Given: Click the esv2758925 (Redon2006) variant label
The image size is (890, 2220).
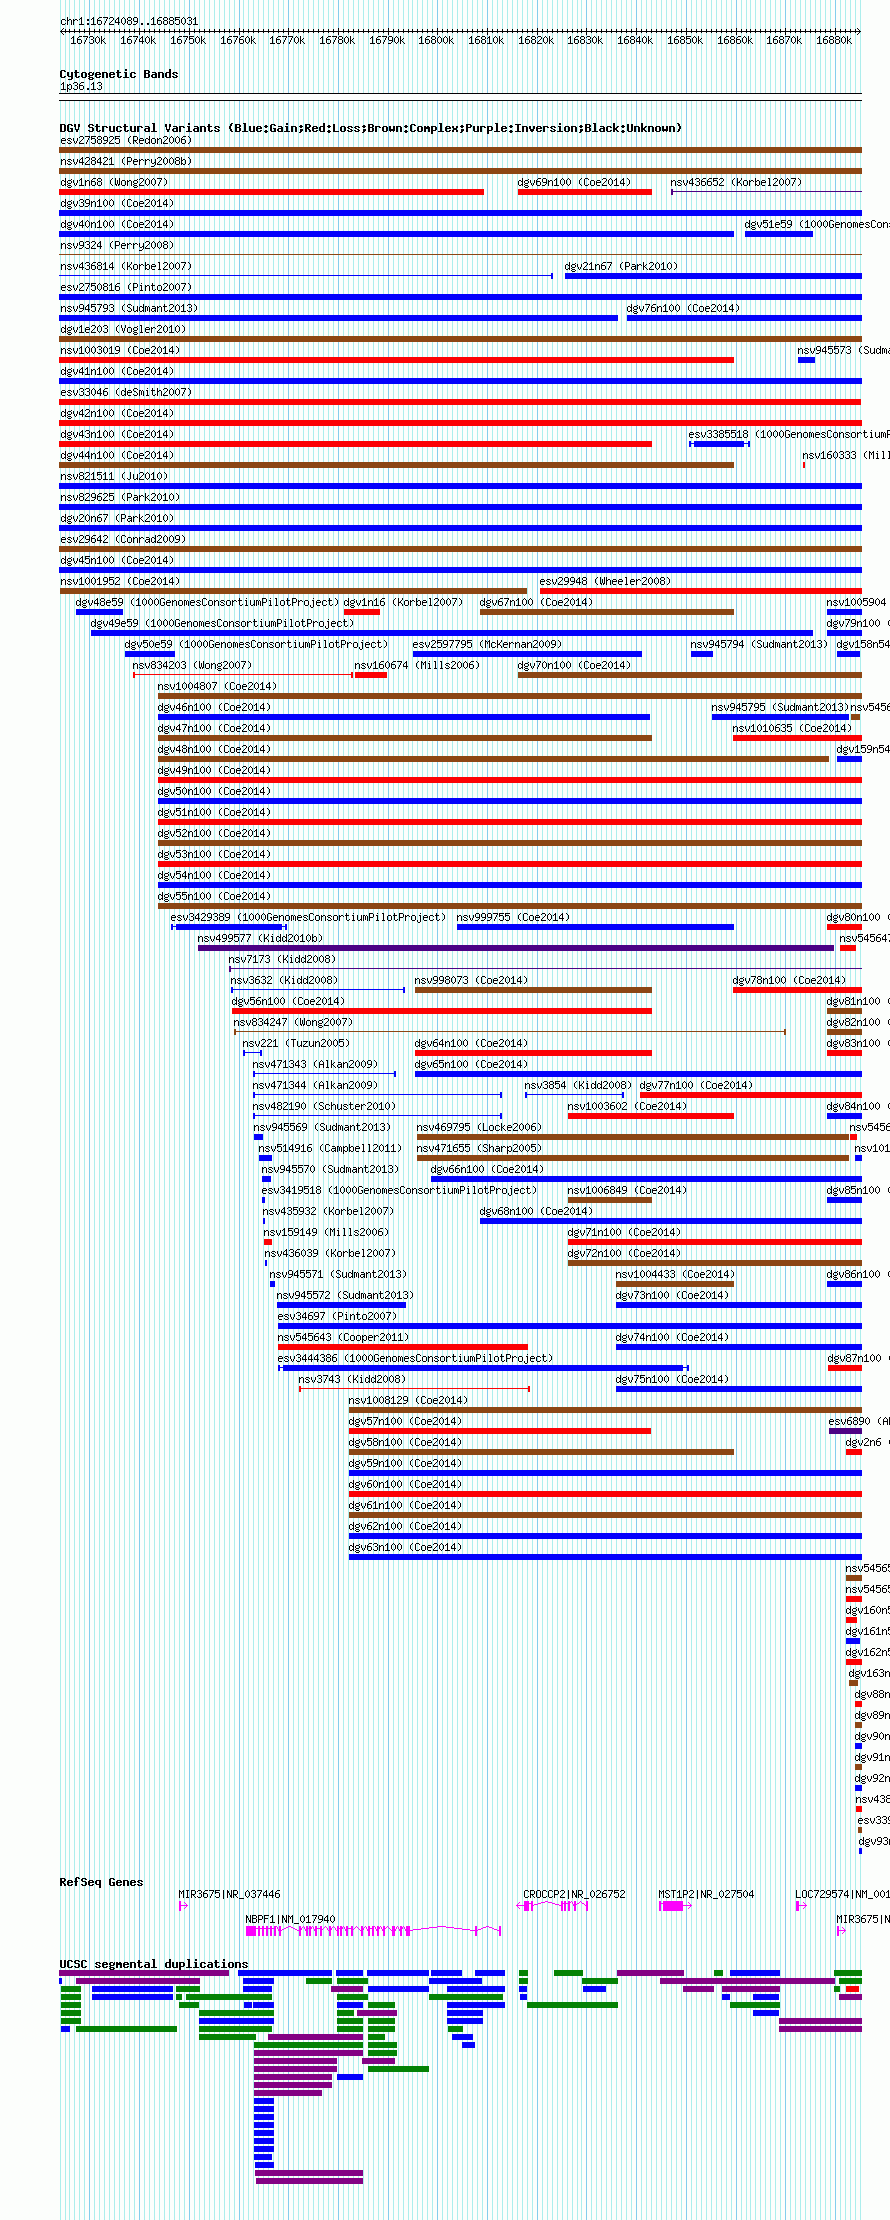Looking at the screenshot, I should click(x=125, y=141).
